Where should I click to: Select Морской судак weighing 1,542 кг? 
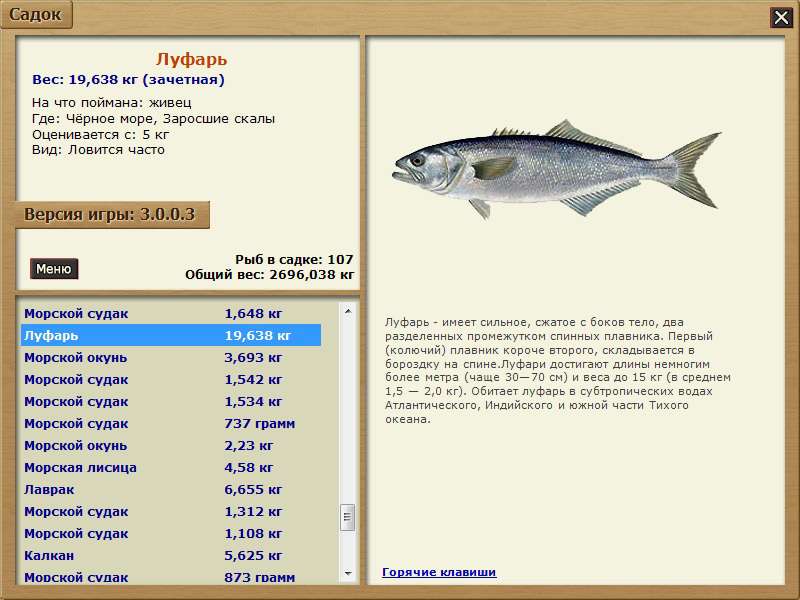point(170,380)
